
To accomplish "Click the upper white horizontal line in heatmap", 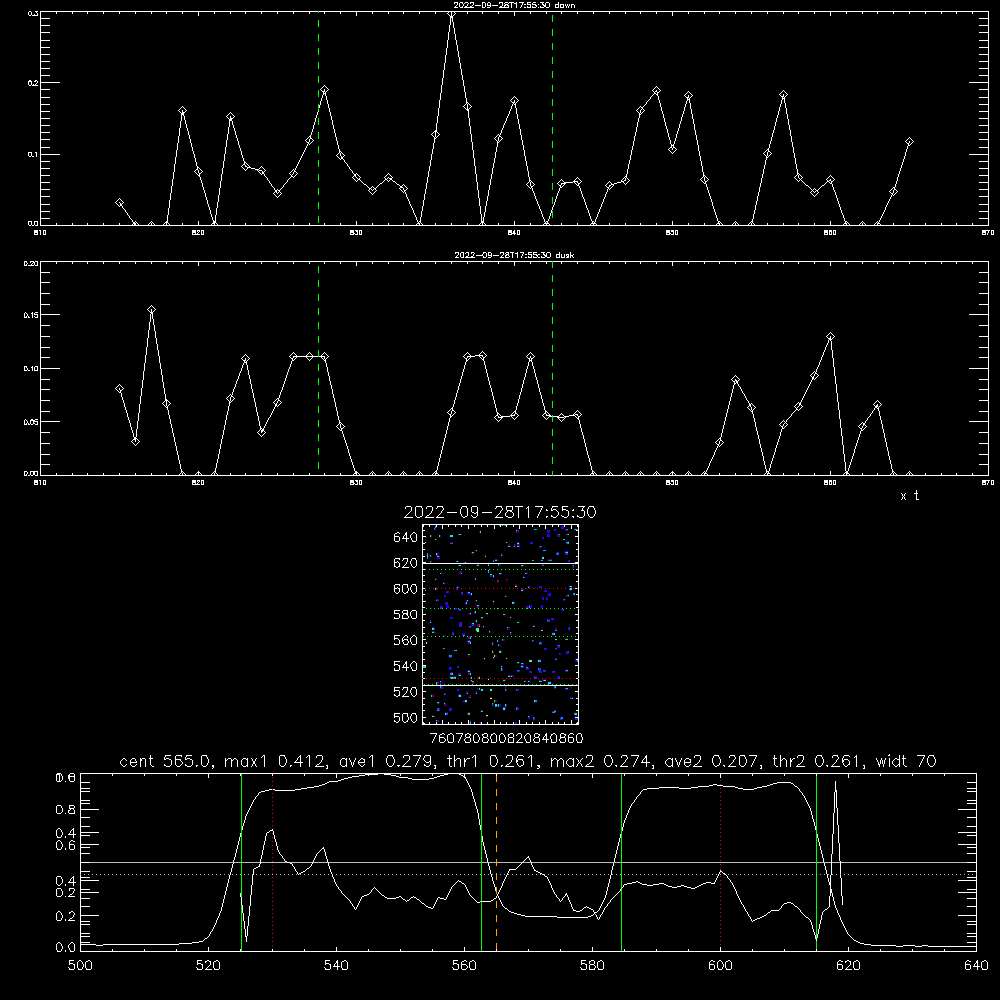I will [501, 563].
